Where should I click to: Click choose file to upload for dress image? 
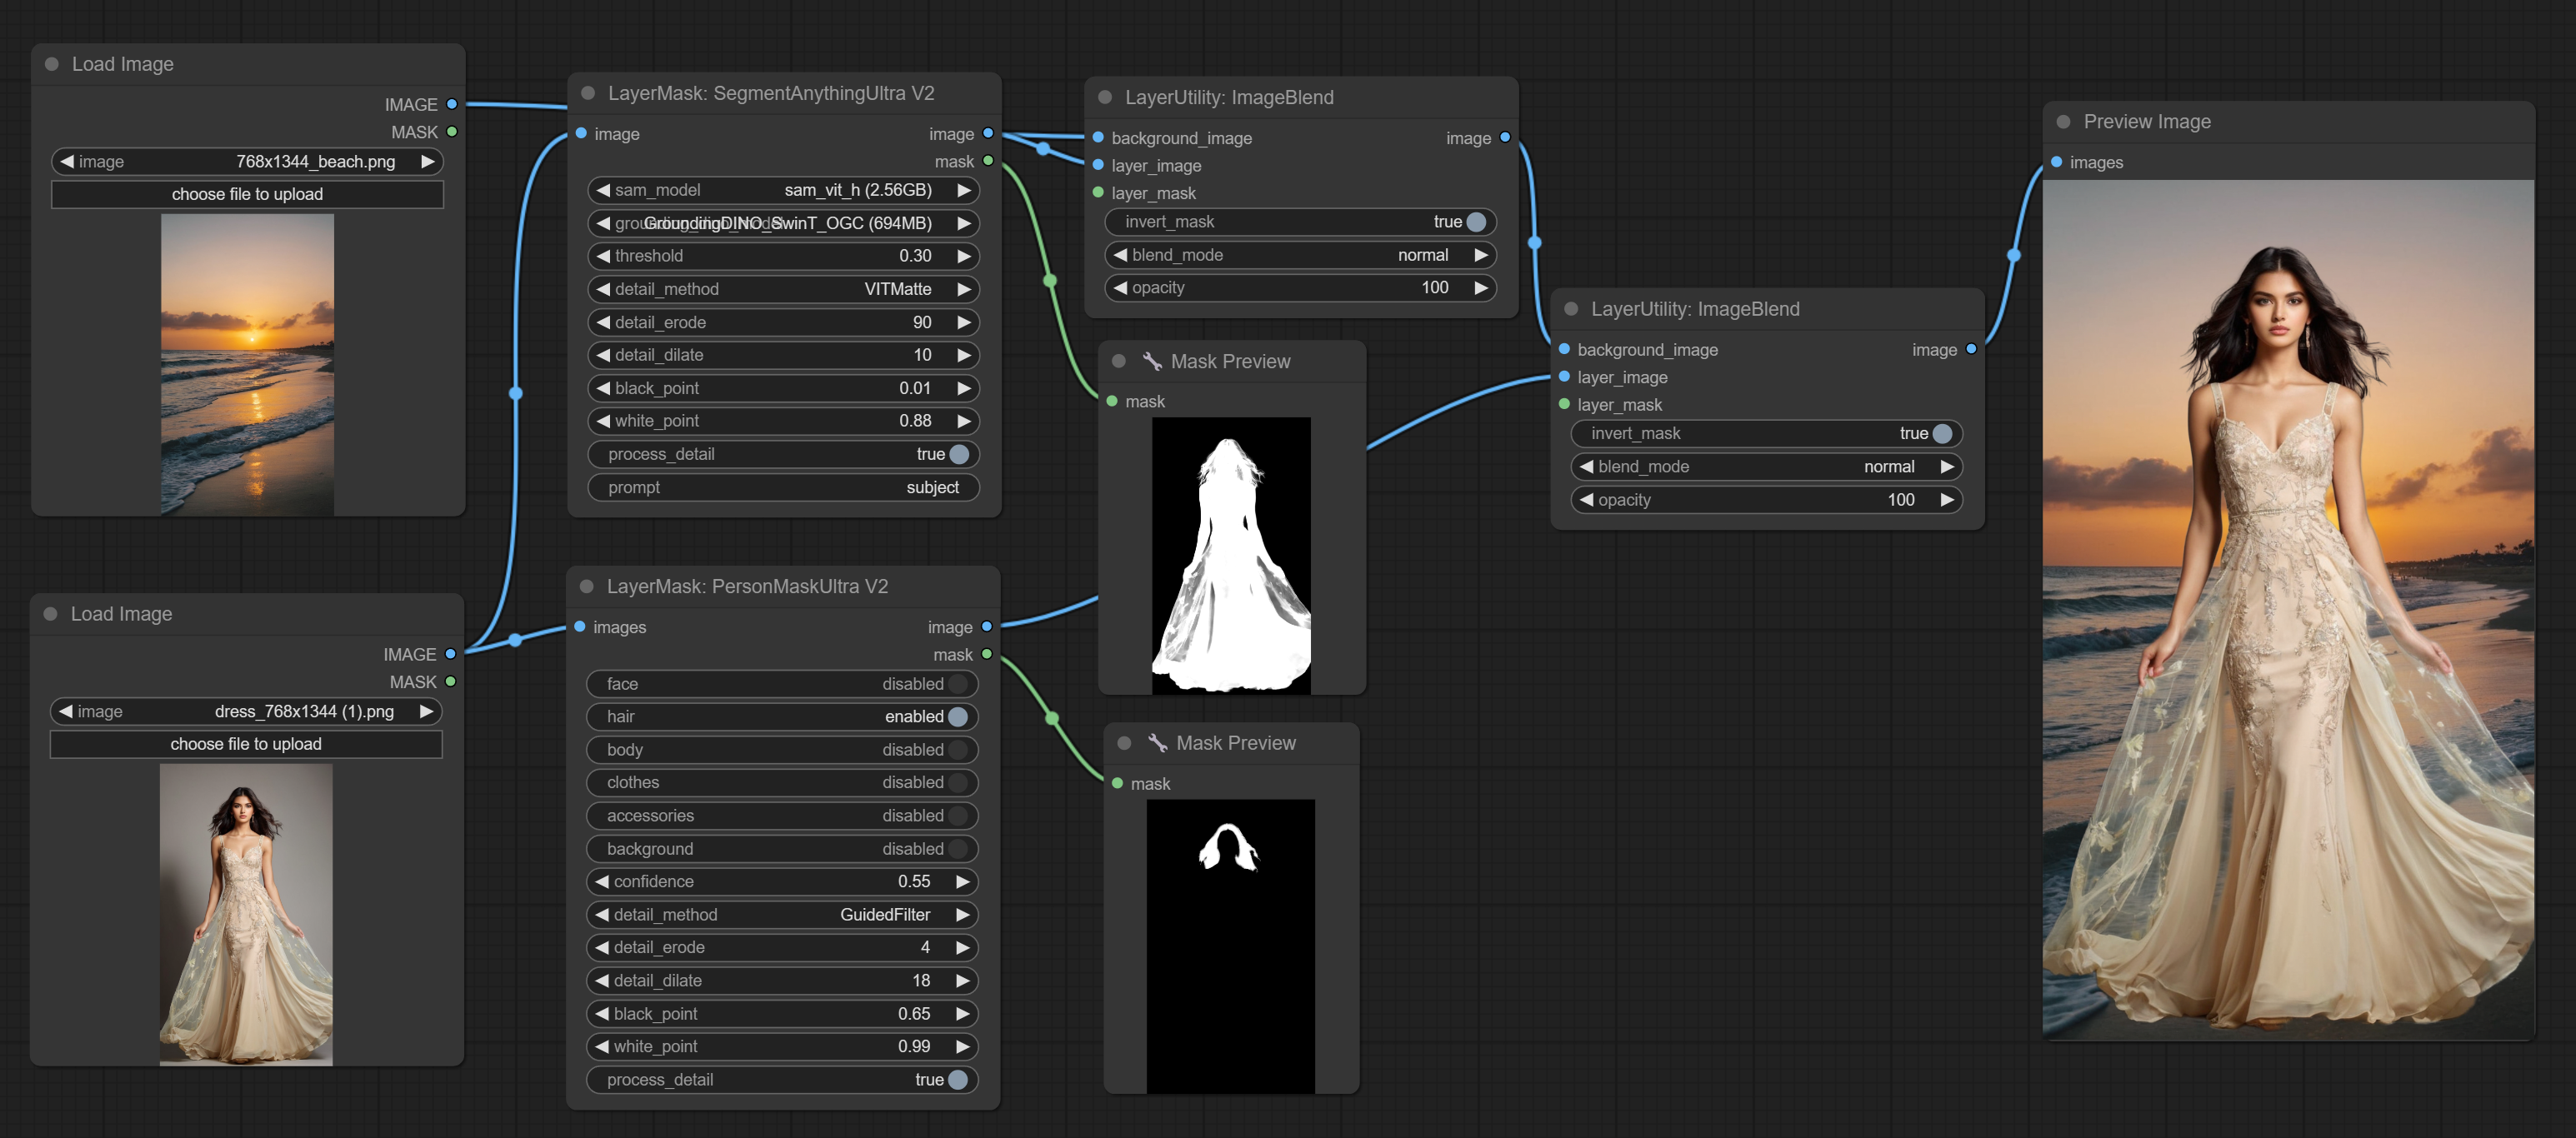(x=246, y=744)
